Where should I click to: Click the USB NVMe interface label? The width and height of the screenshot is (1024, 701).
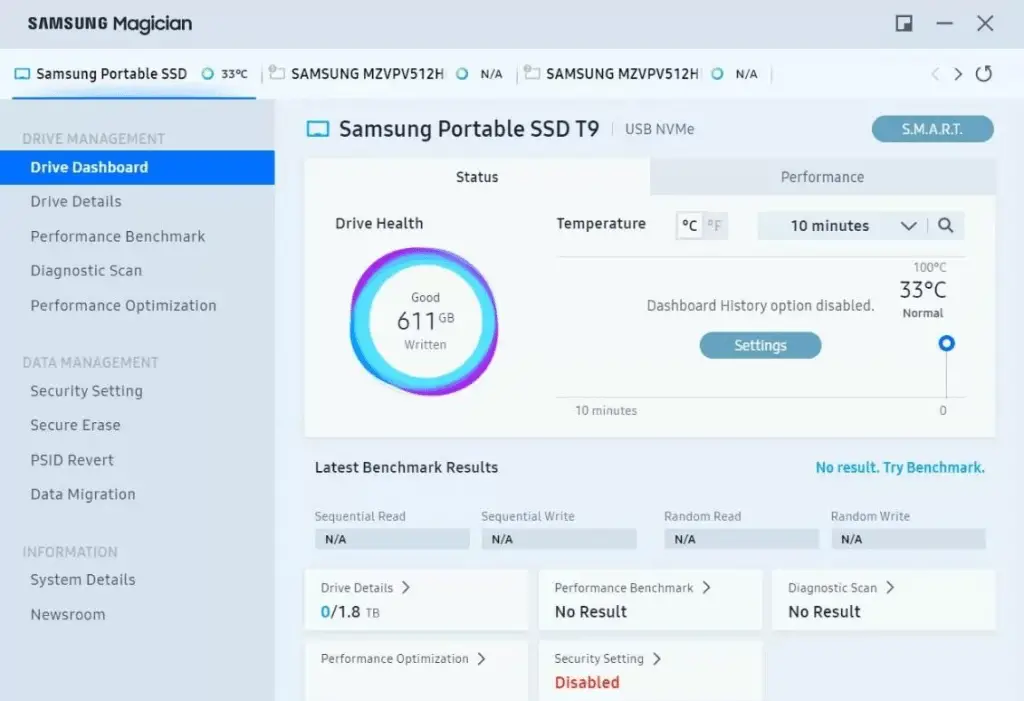[660, 129]
